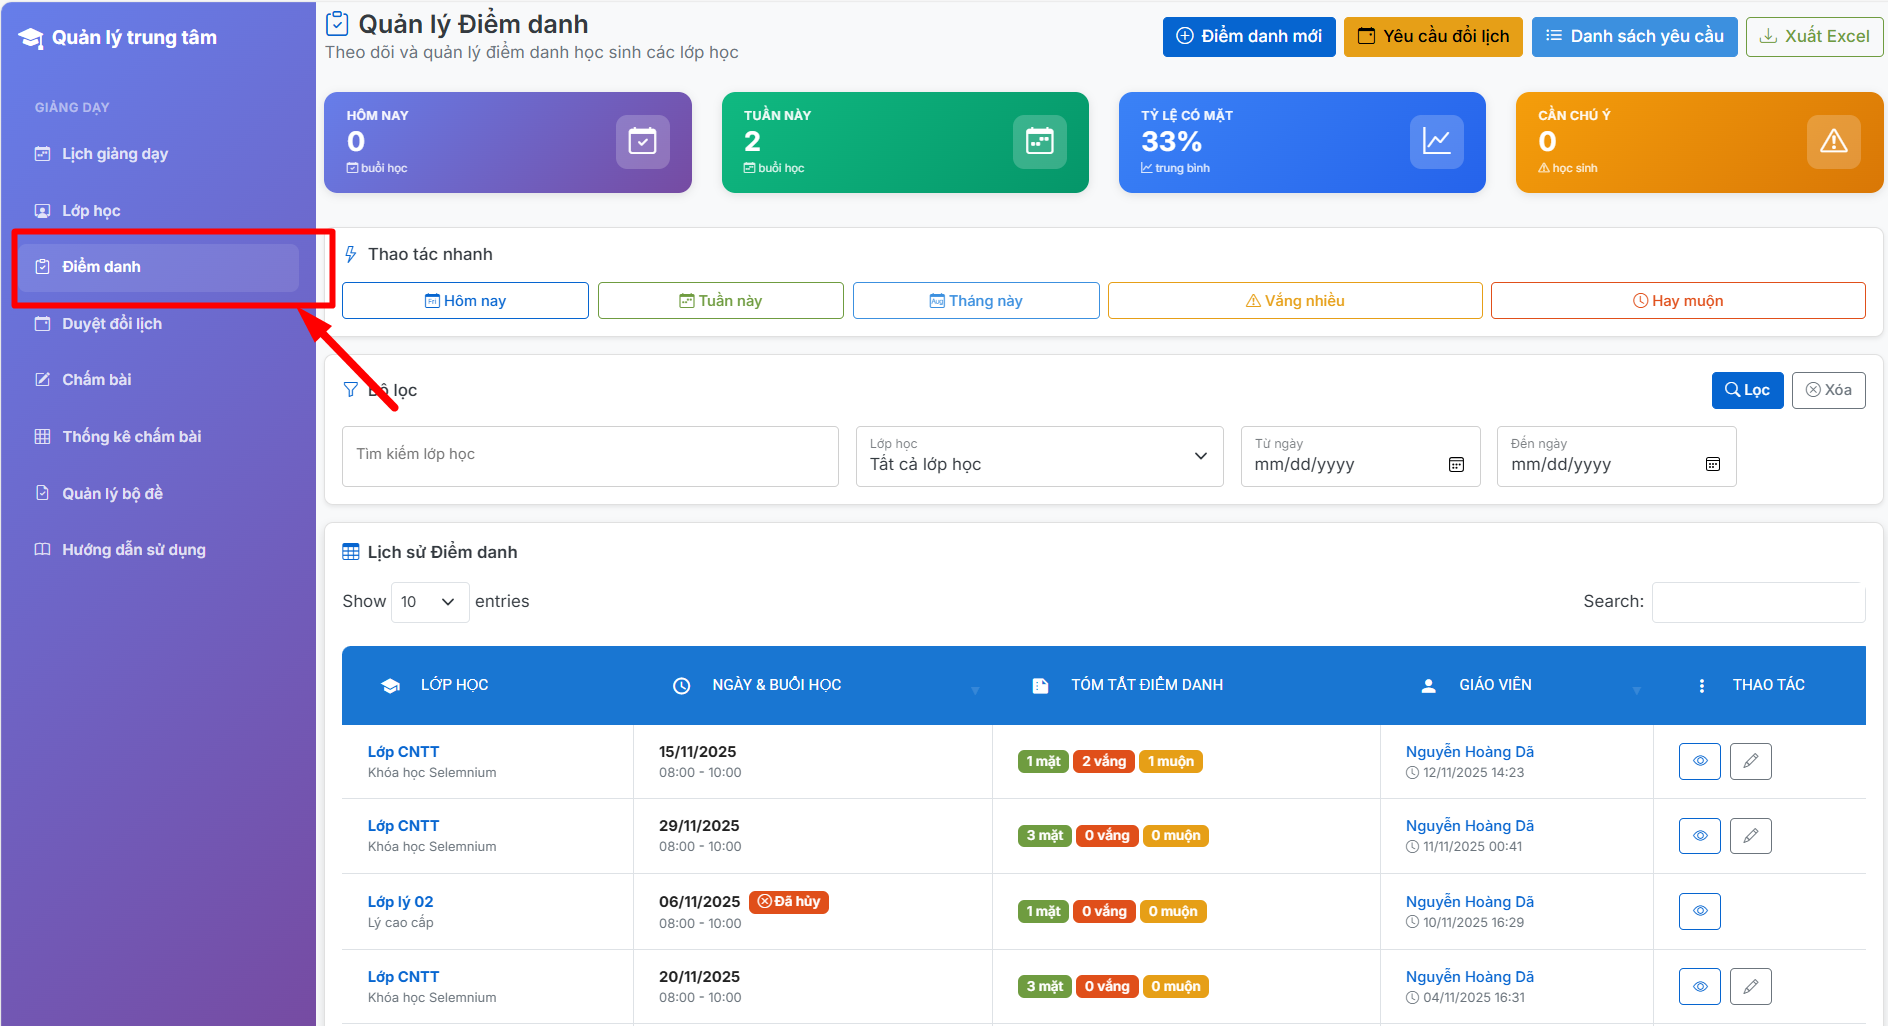Click the calendar icon in the Từ ngày field
The image size is (1888, 1026).
coord(1456,465)
